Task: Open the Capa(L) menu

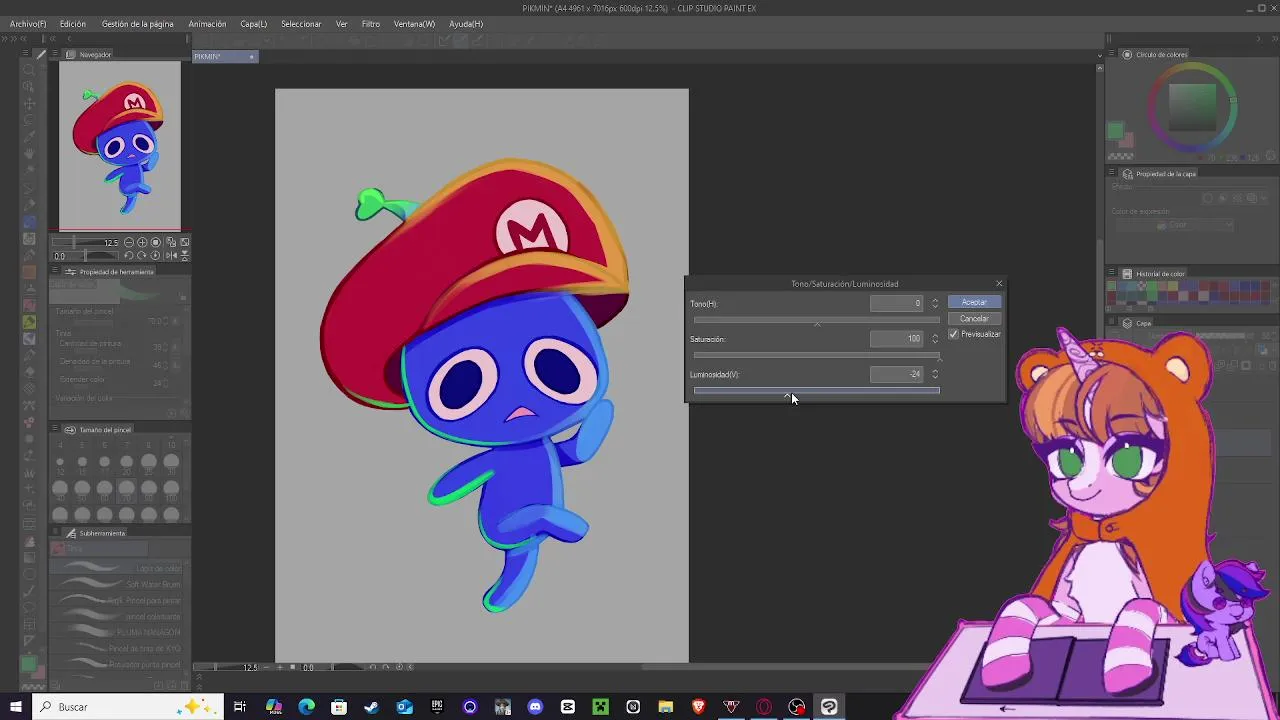Action: click(x=253, y=24)
